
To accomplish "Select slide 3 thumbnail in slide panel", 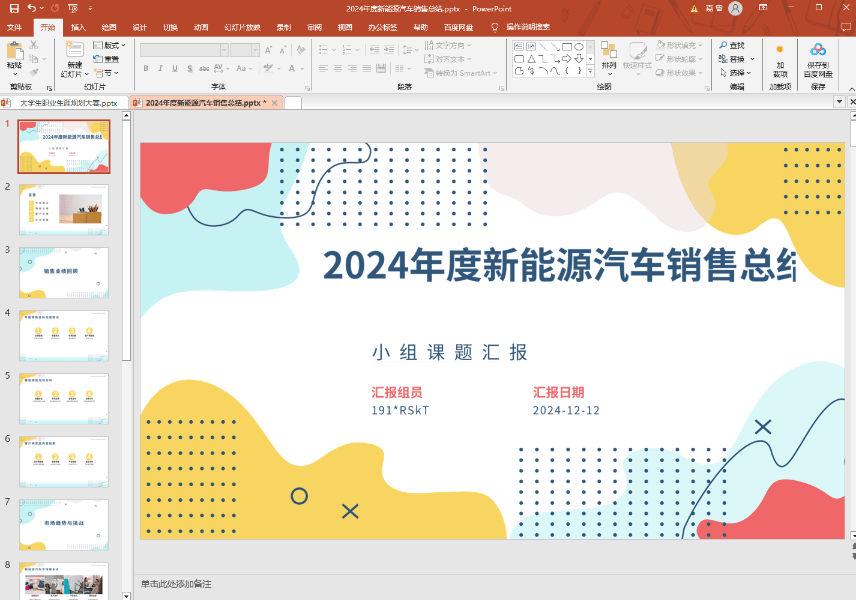I will tap(64, 272).
